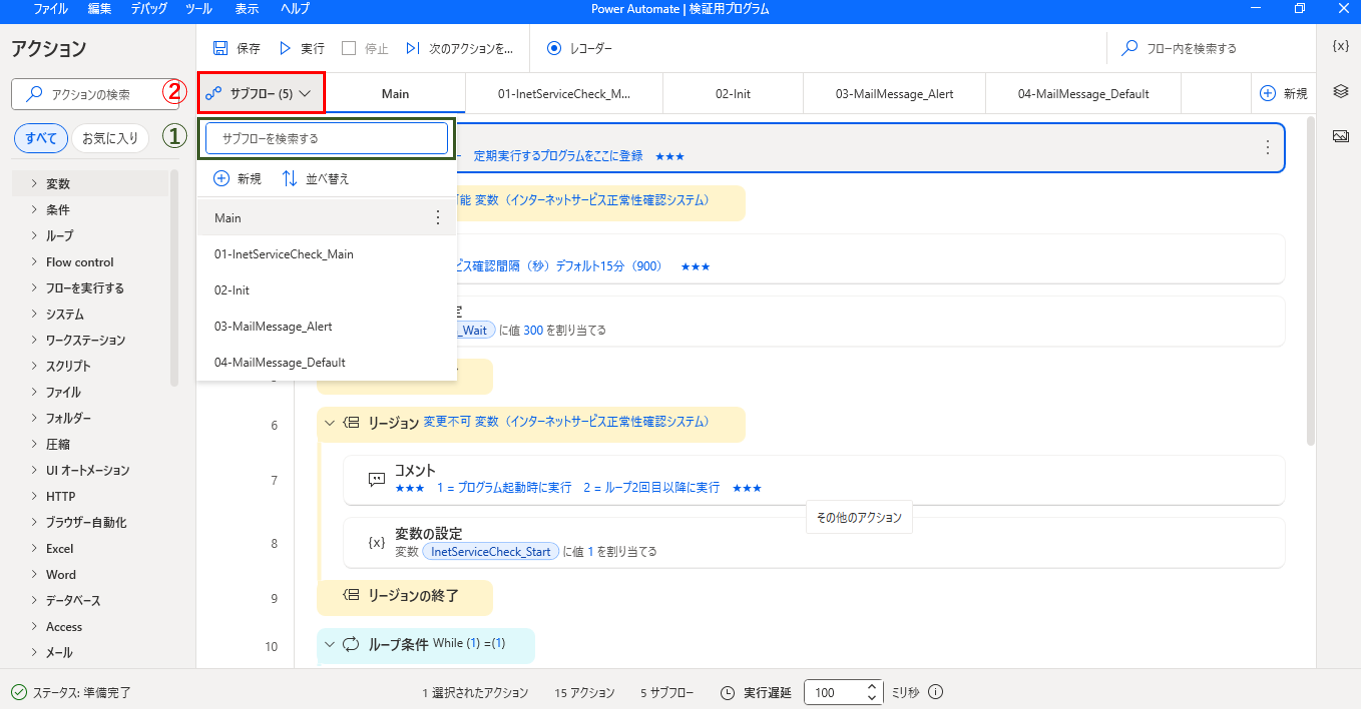Click the InetServiceCheck_Start variable chip
This screenshot has width=1361, height=709.
point(490,551)
